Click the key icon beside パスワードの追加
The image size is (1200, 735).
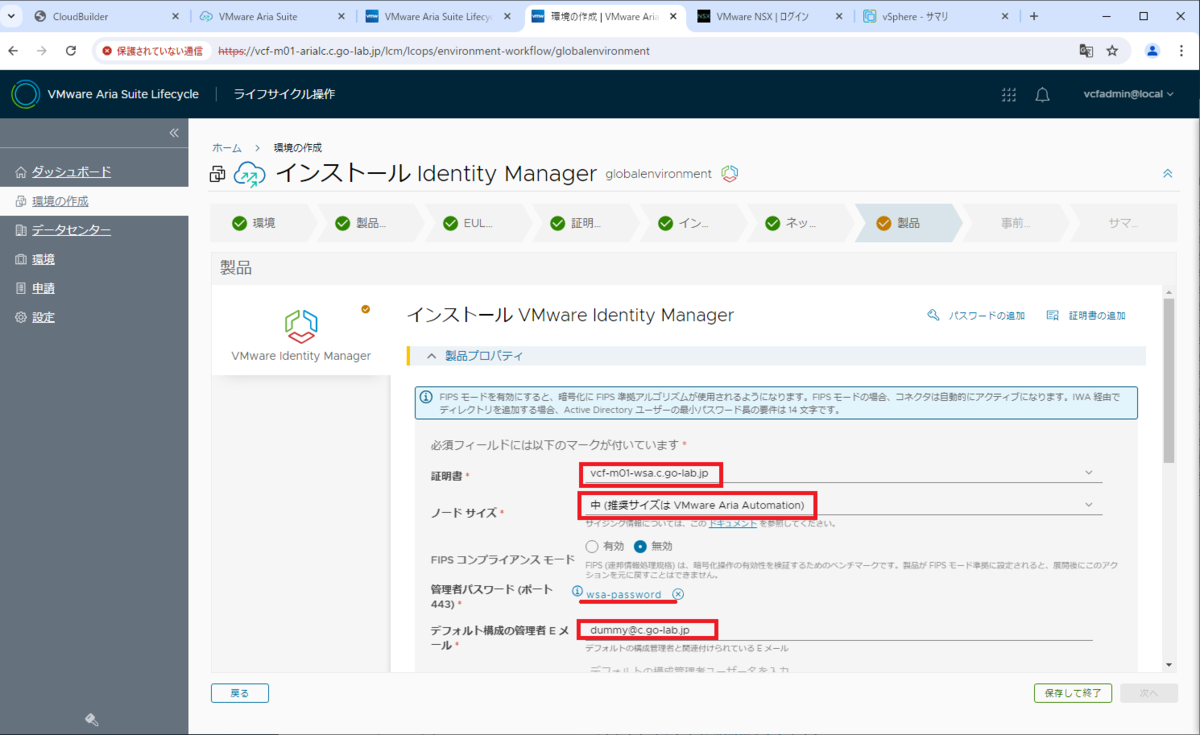(x=933, y=315)
